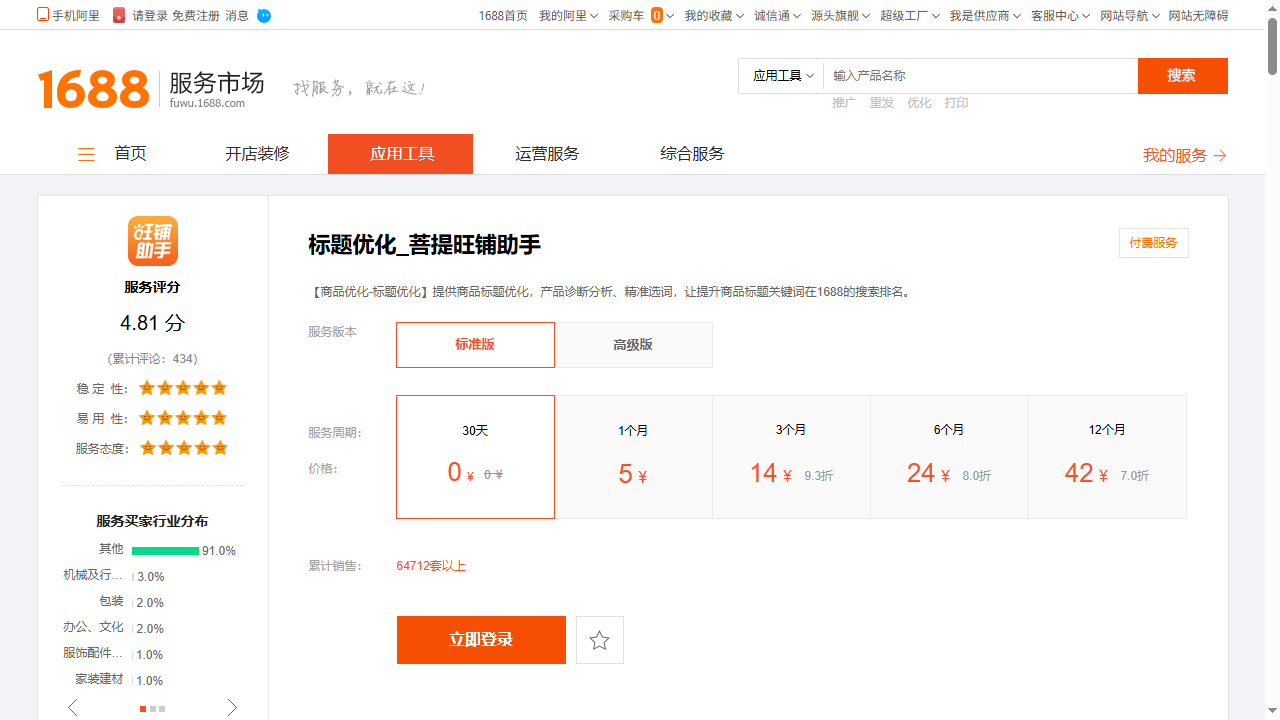Choose the 1个月 5¥ option
This screenshot has width=1280, height=720.
[x=633, y=457]
